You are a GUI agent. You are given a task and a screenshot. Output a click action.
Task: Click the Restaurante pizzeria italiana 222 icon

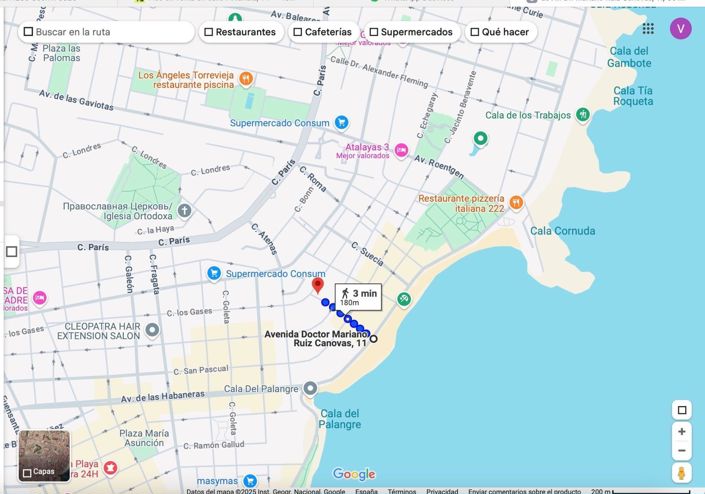(516, 202)
